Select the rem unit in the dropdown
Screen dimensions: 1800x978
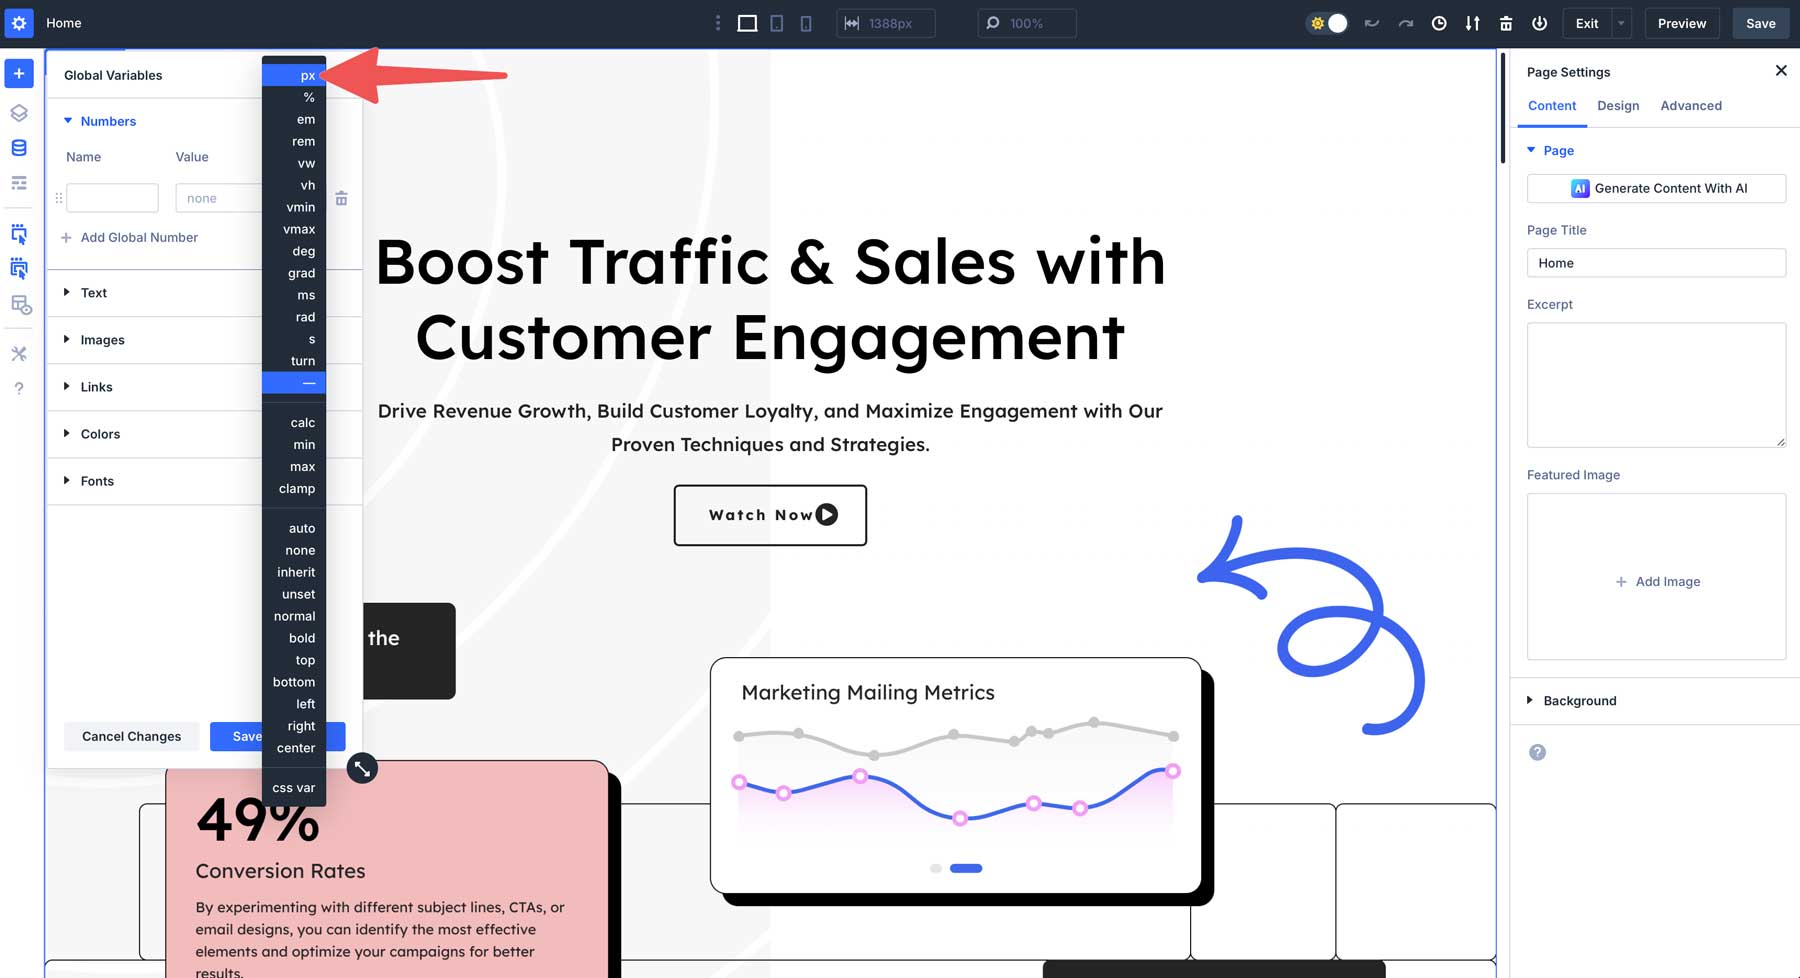click(x=302, y=141)
